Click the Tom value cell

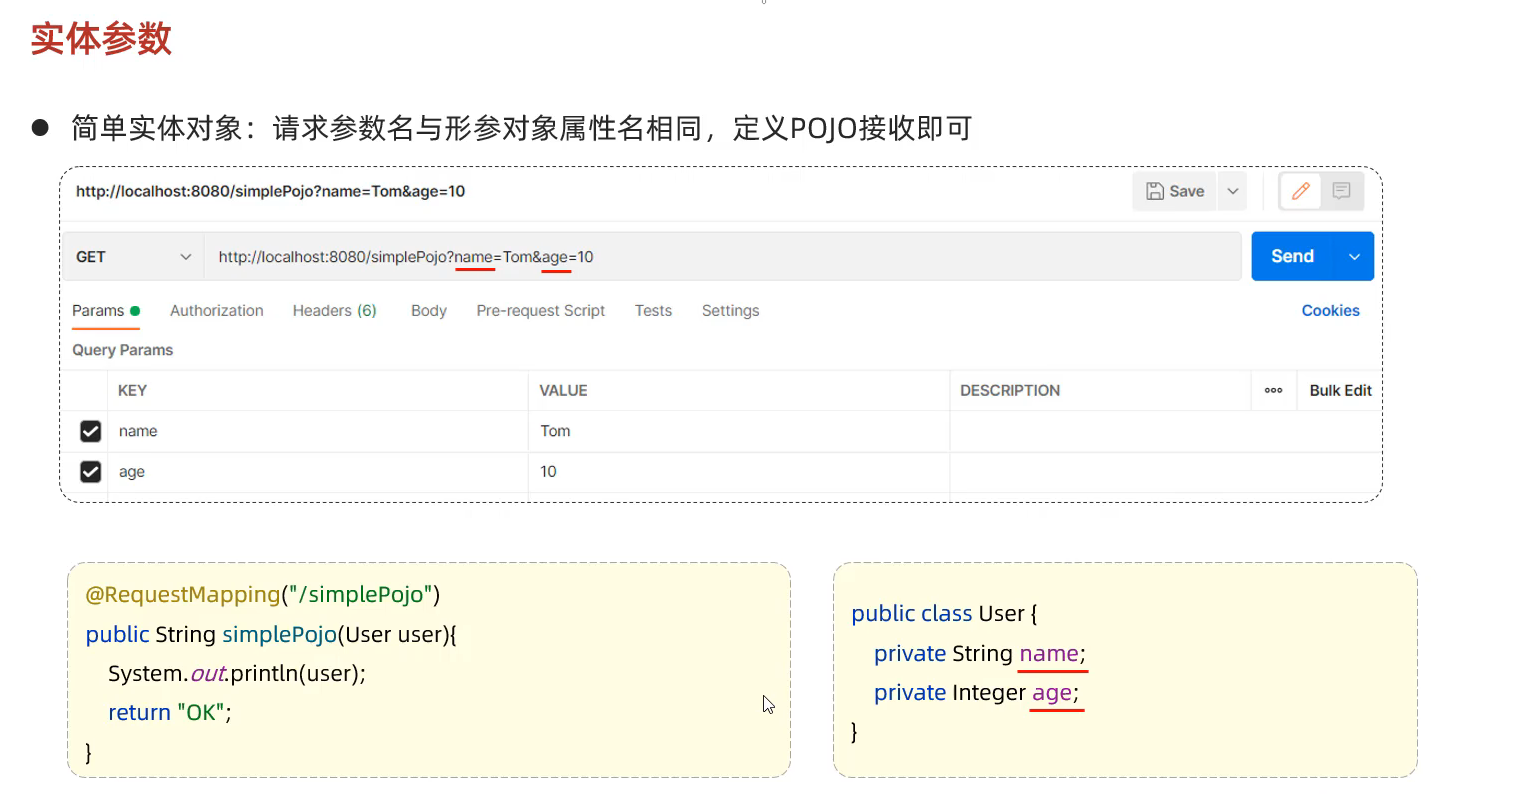(738, 431)
